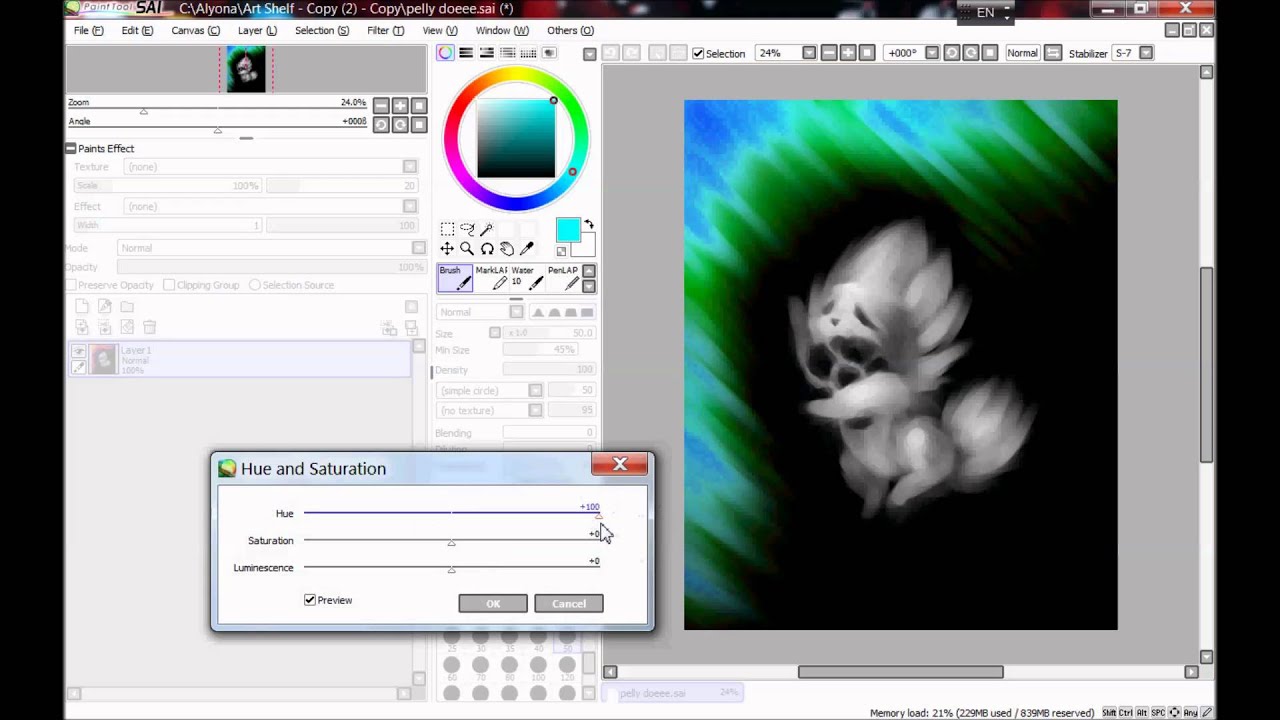Create a new layer

[x=82, y=307]
